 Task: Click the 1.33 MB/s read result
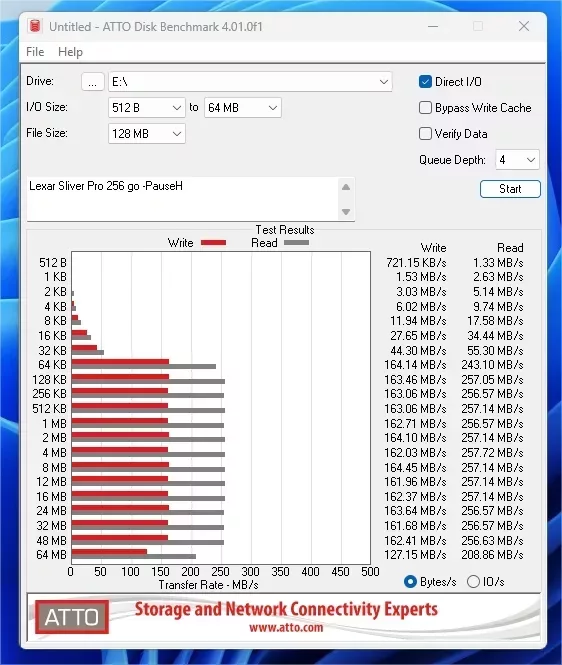tap(498, 263)
